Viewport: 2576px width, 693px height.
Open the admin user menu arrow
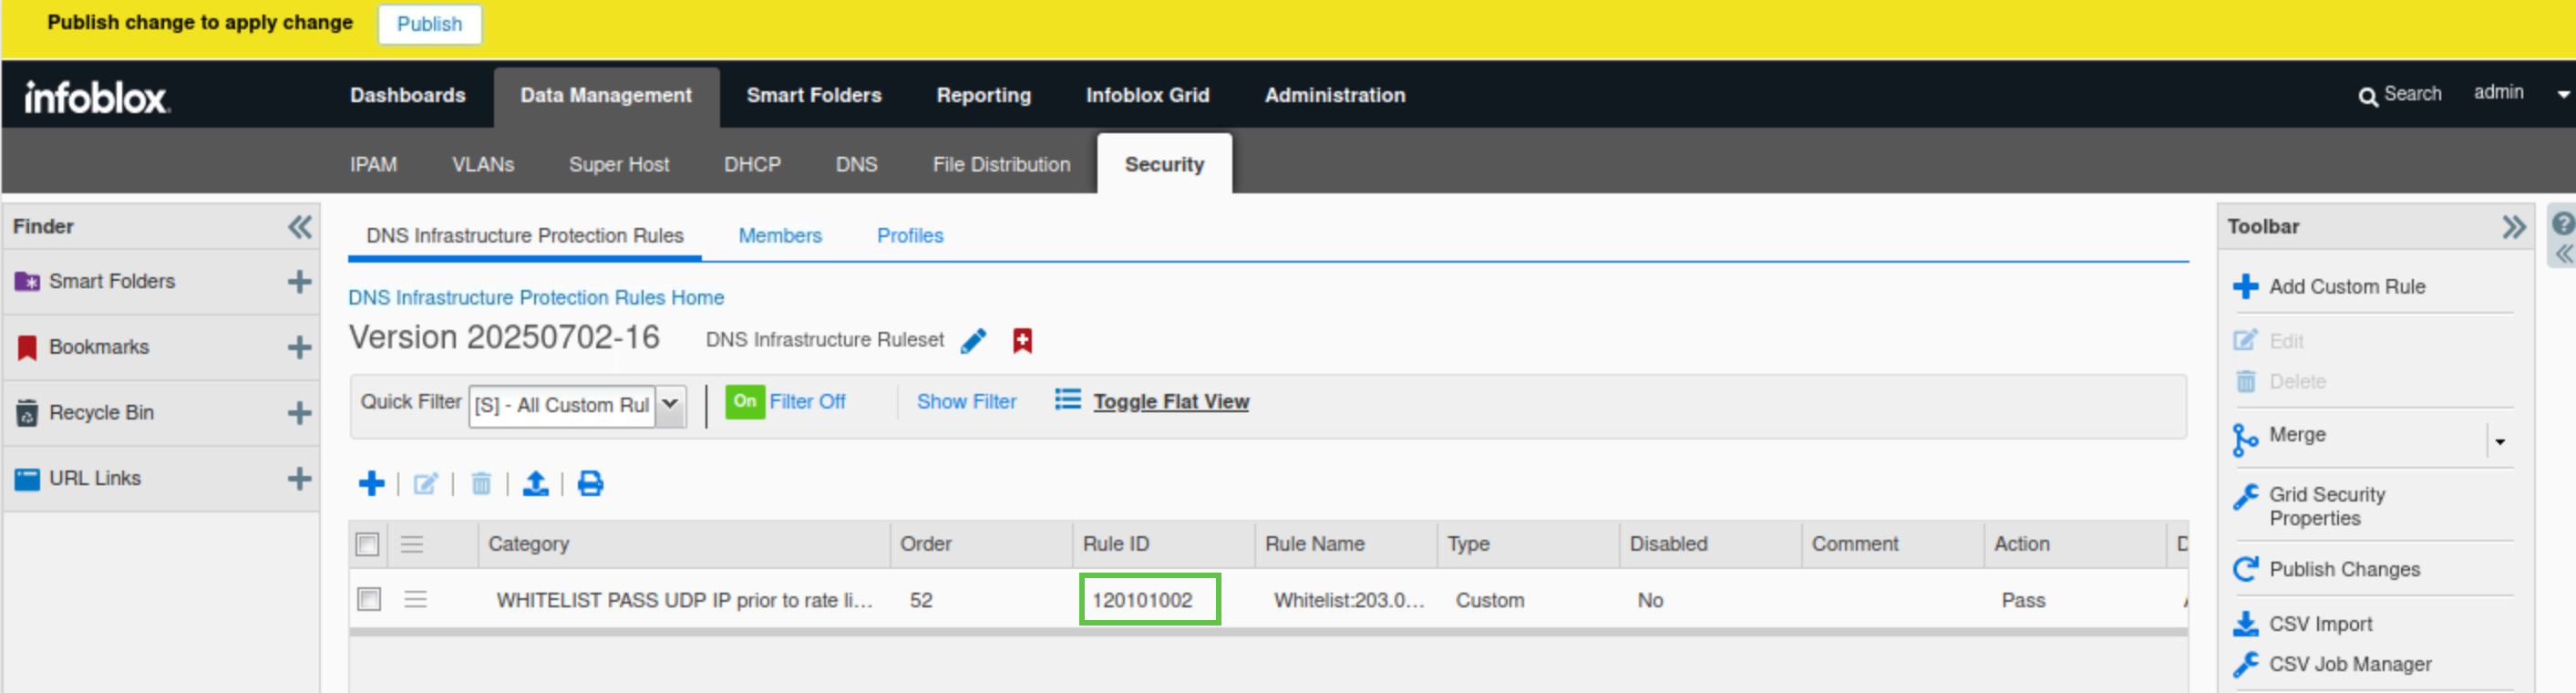[2562, 95]
